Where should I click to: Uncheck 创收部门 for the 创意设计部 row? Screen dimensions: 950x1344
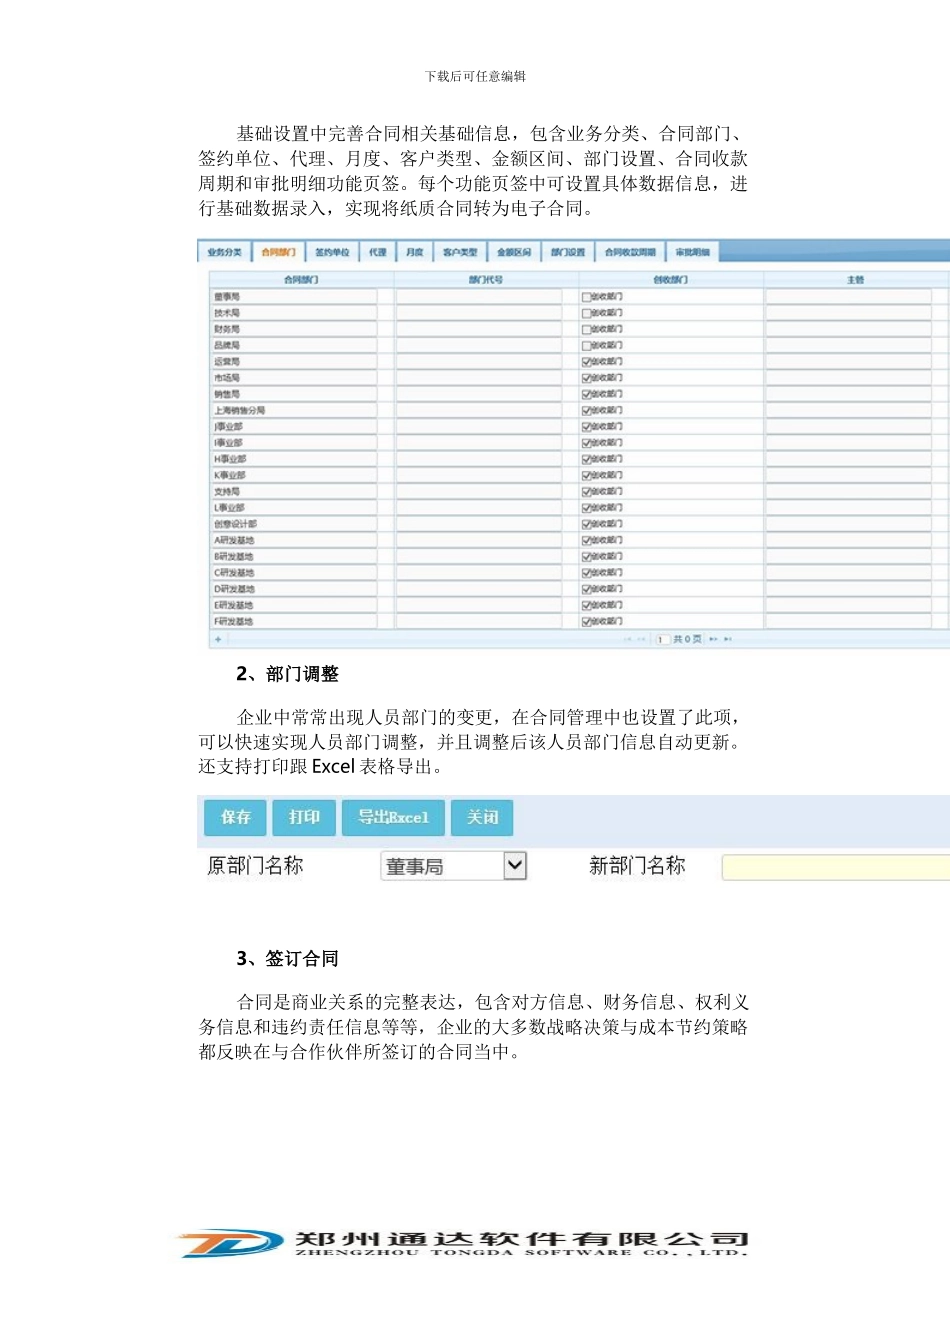pyautogui.click(x=587, y=524)
